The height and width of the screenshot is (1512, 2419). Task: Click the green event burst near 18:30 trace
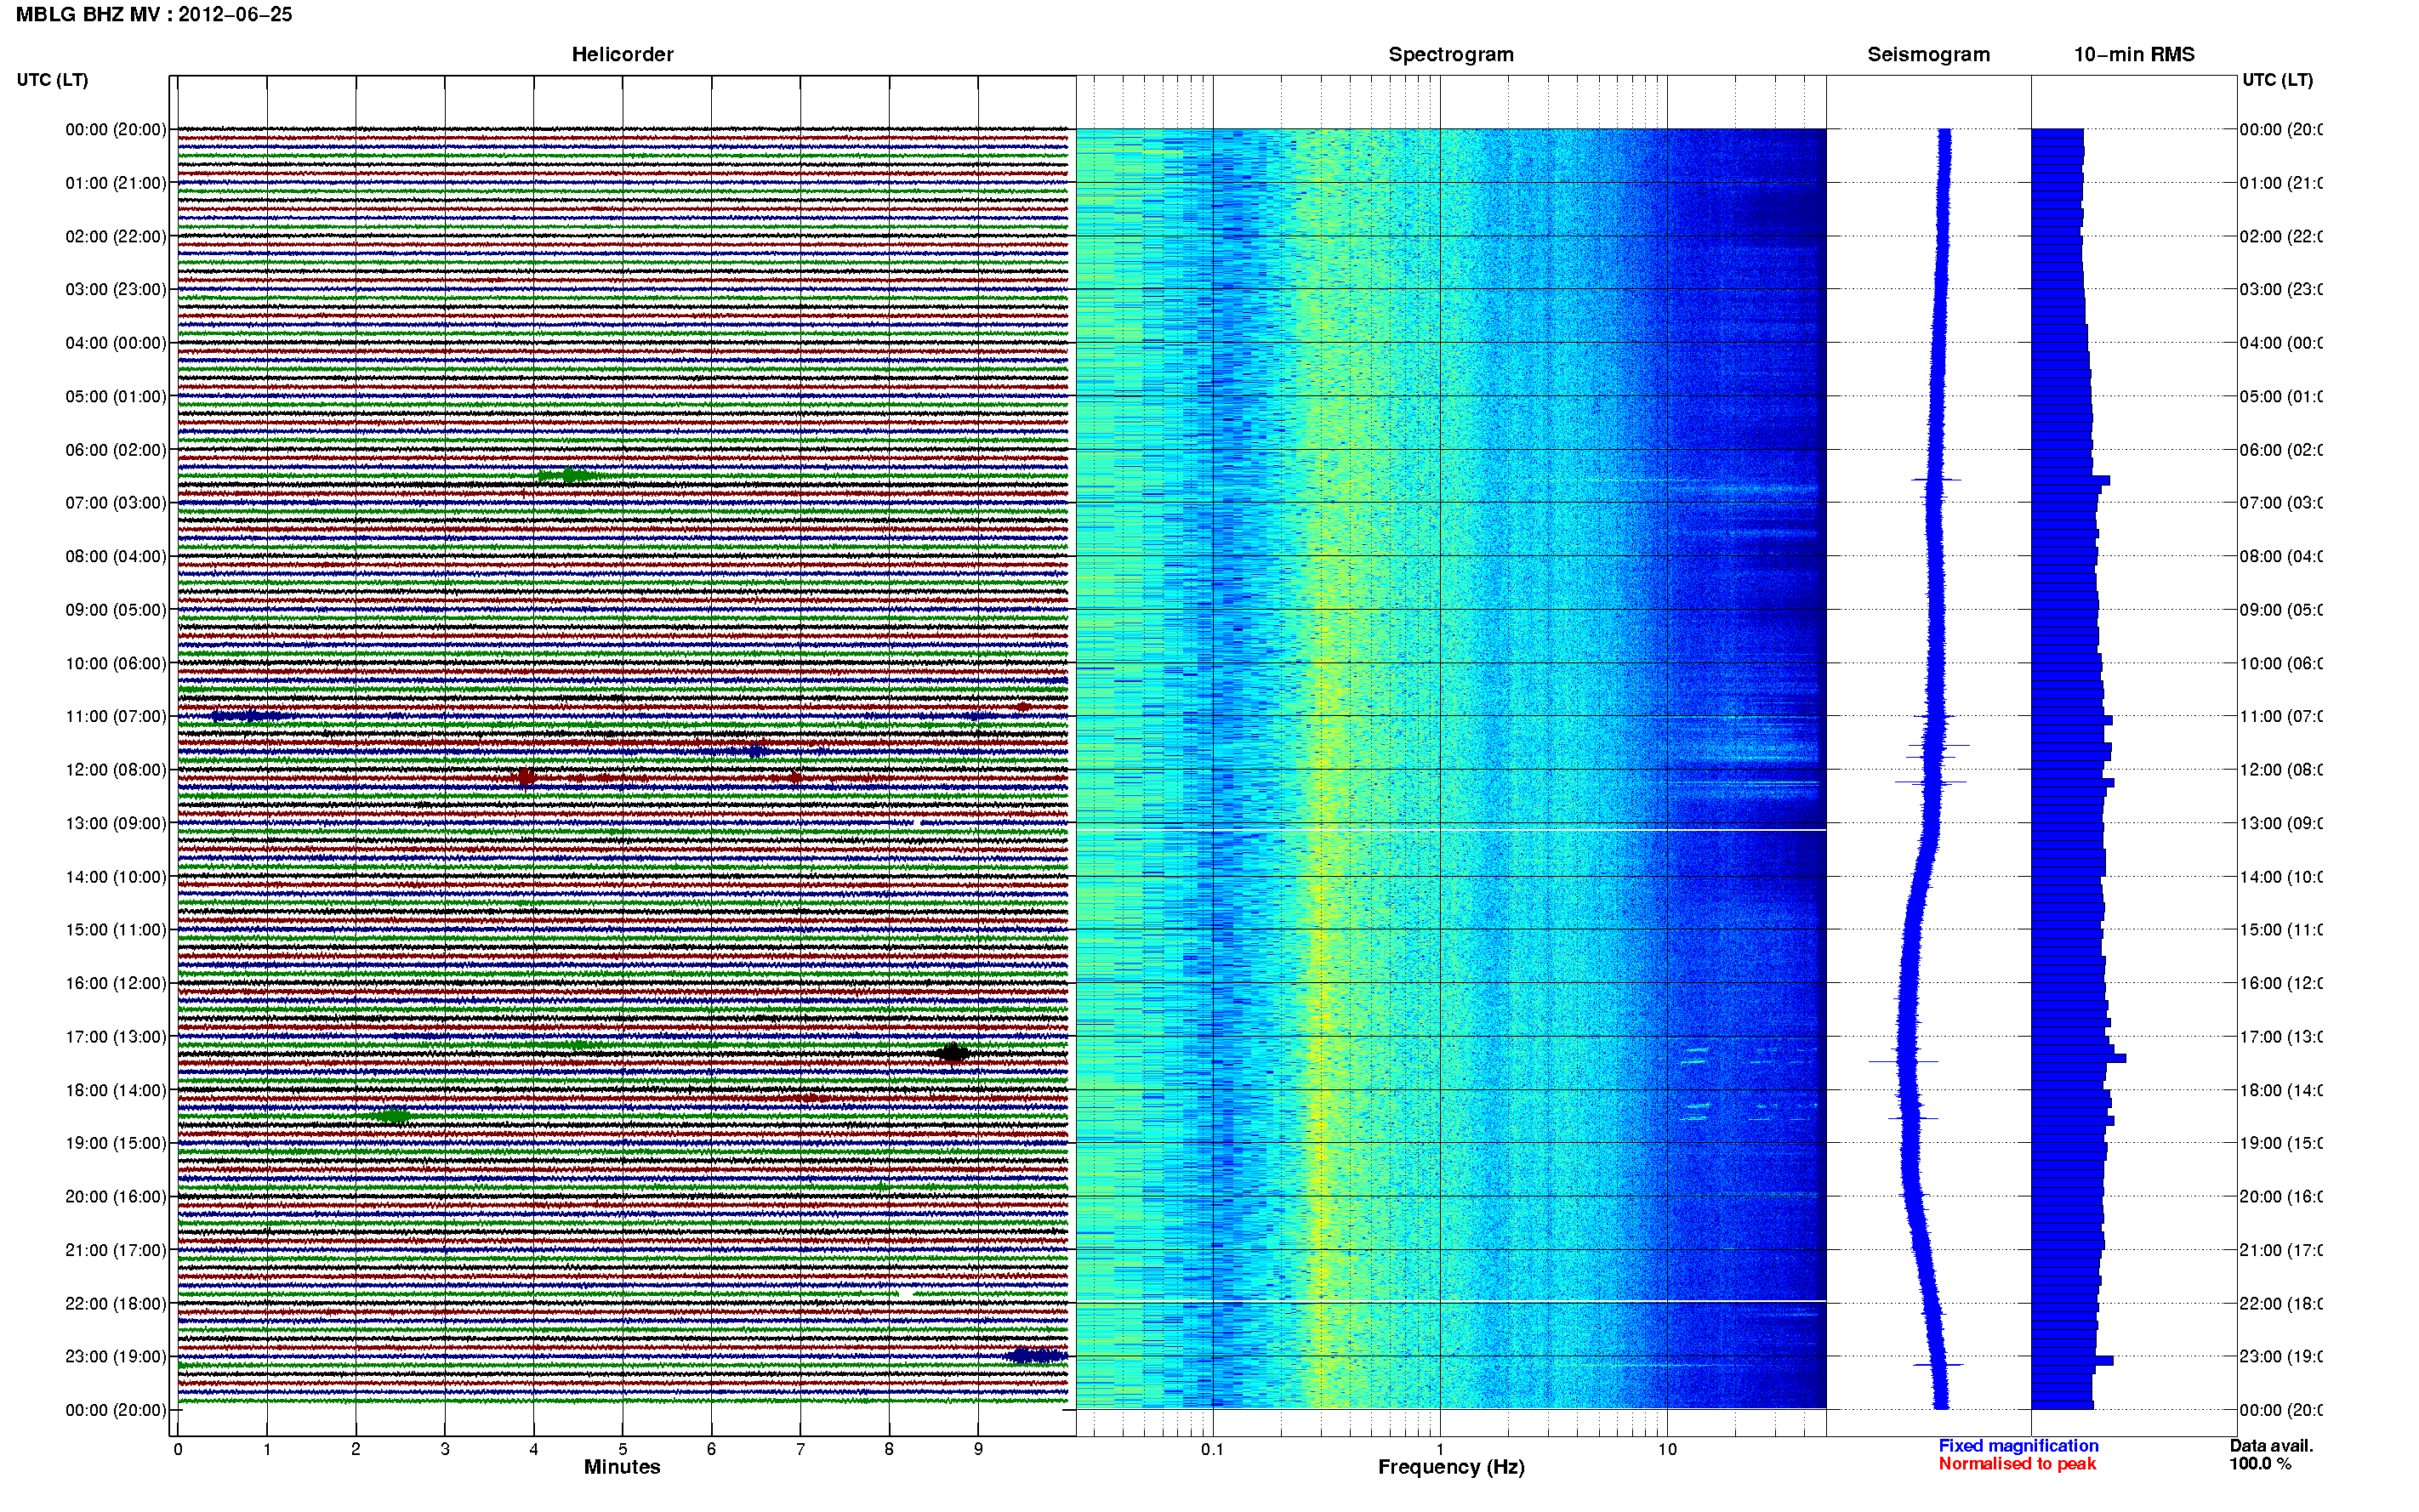[x=393, y=1115]
